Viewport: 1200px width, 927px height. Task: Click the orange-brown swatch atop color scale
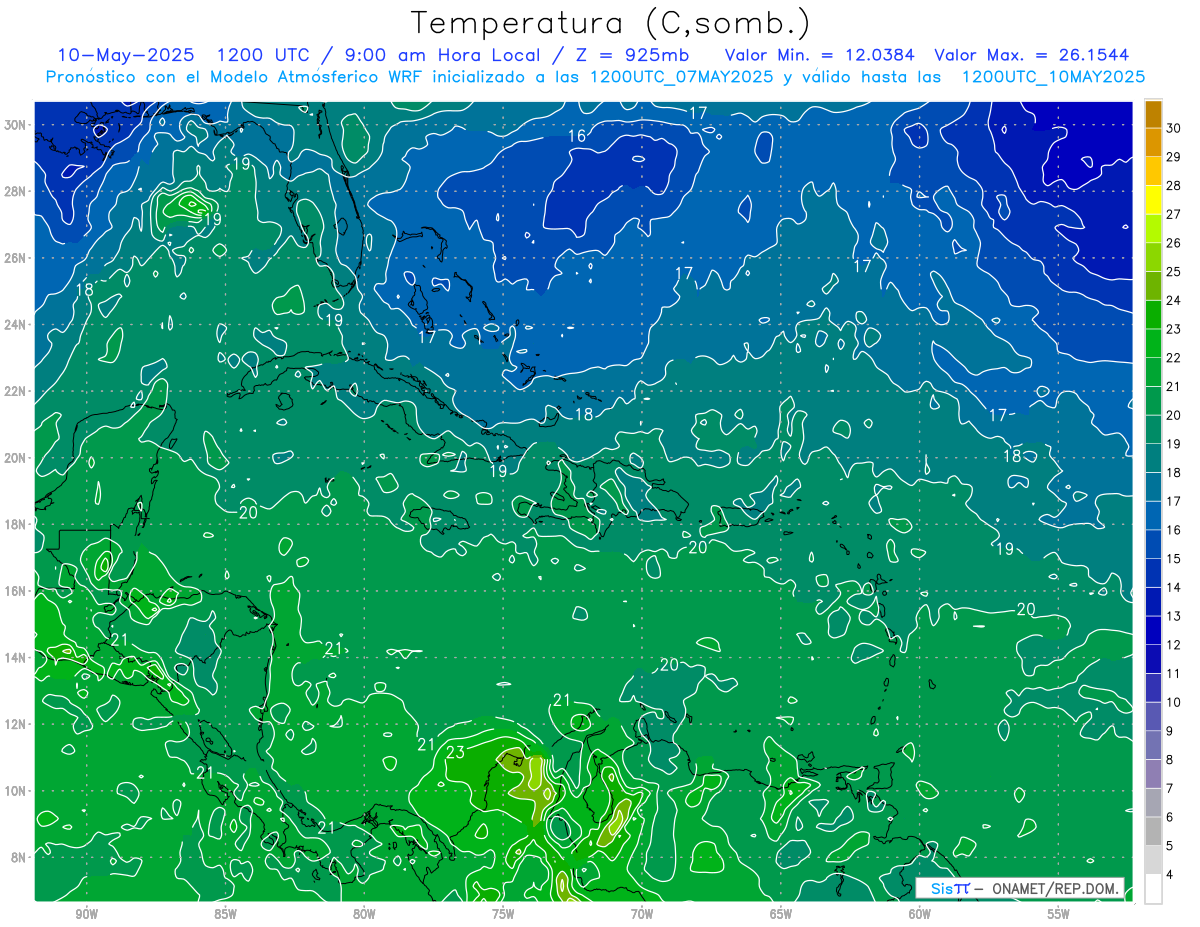tap(1153, 114)
